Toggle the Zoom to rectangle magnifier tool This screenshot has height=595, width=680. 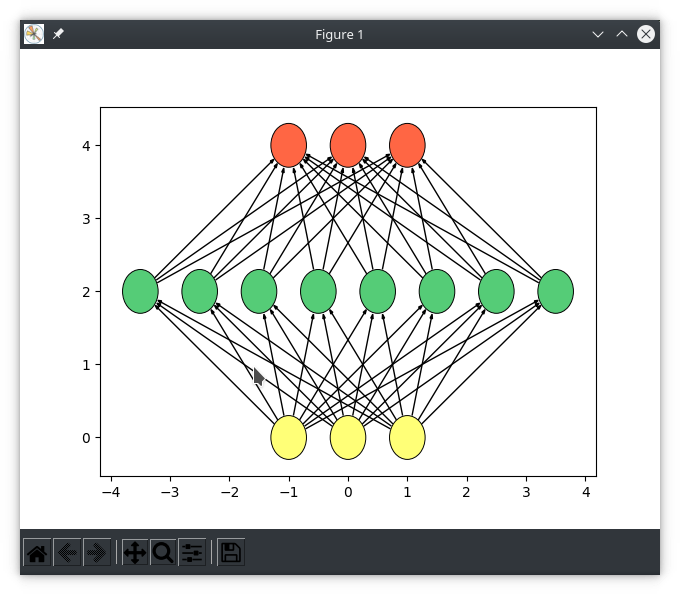tap(163, 552)
